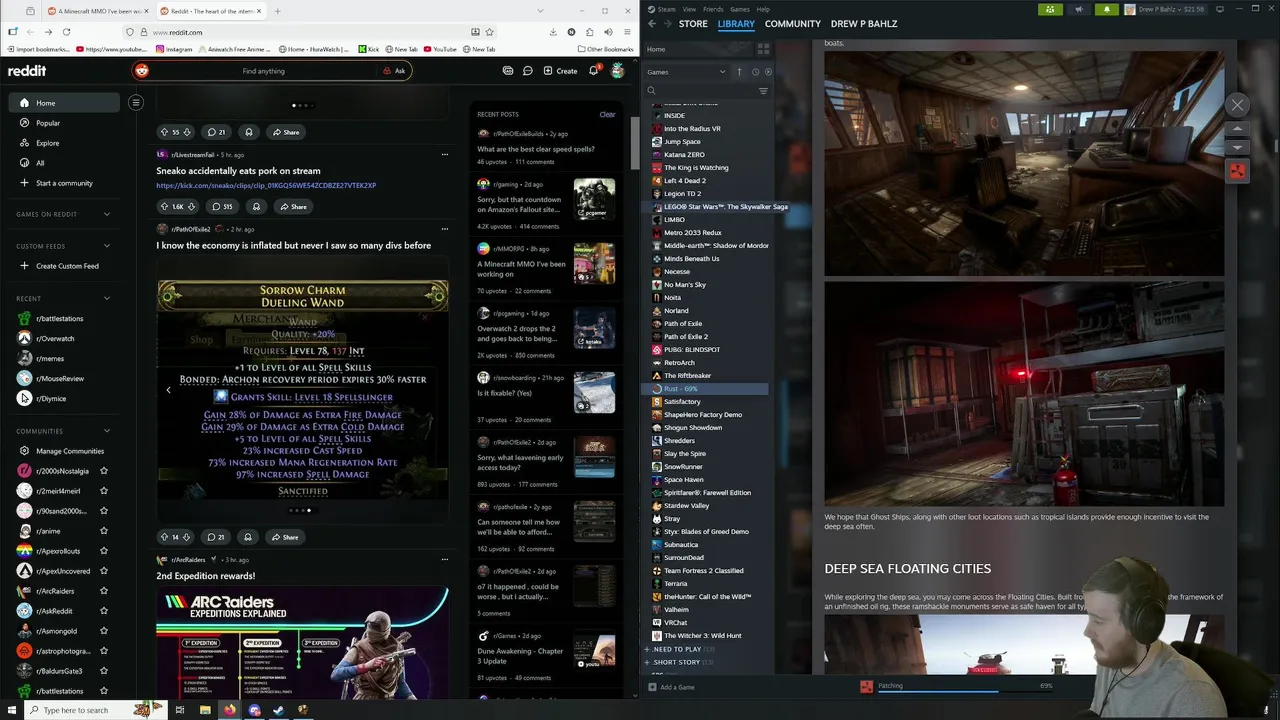Open comments on the Sneako post (315)
Viewport: 1280px width, 720px height.
point(222,206)
